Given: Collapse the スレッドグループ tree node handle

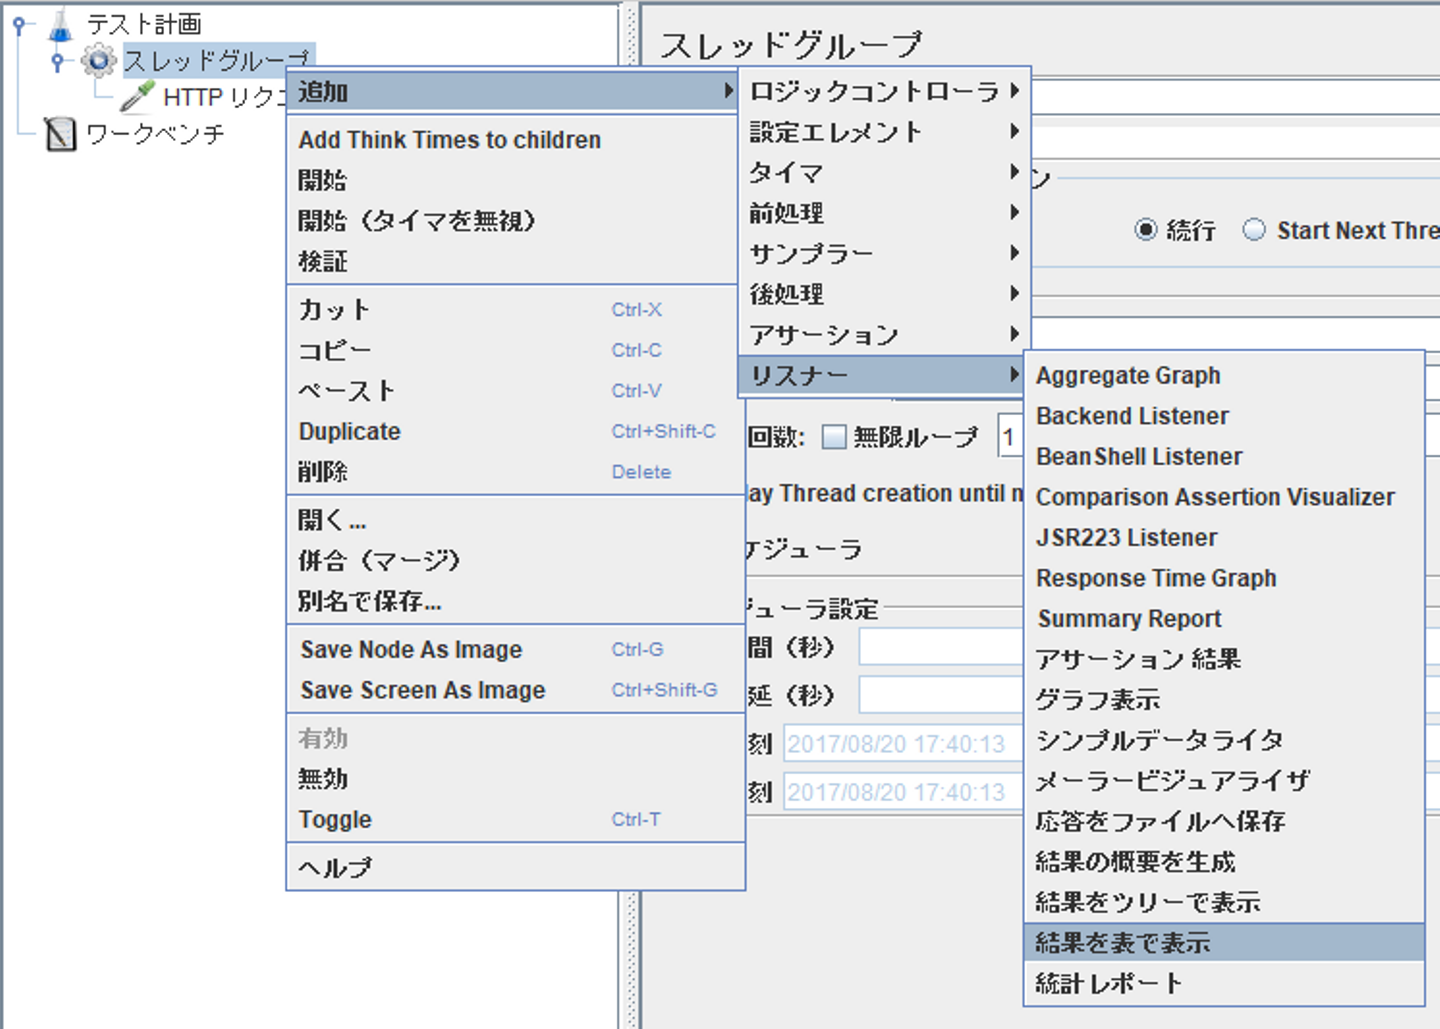Looking at the screenshot, I should pyautogui.click(x=57, y=61).
